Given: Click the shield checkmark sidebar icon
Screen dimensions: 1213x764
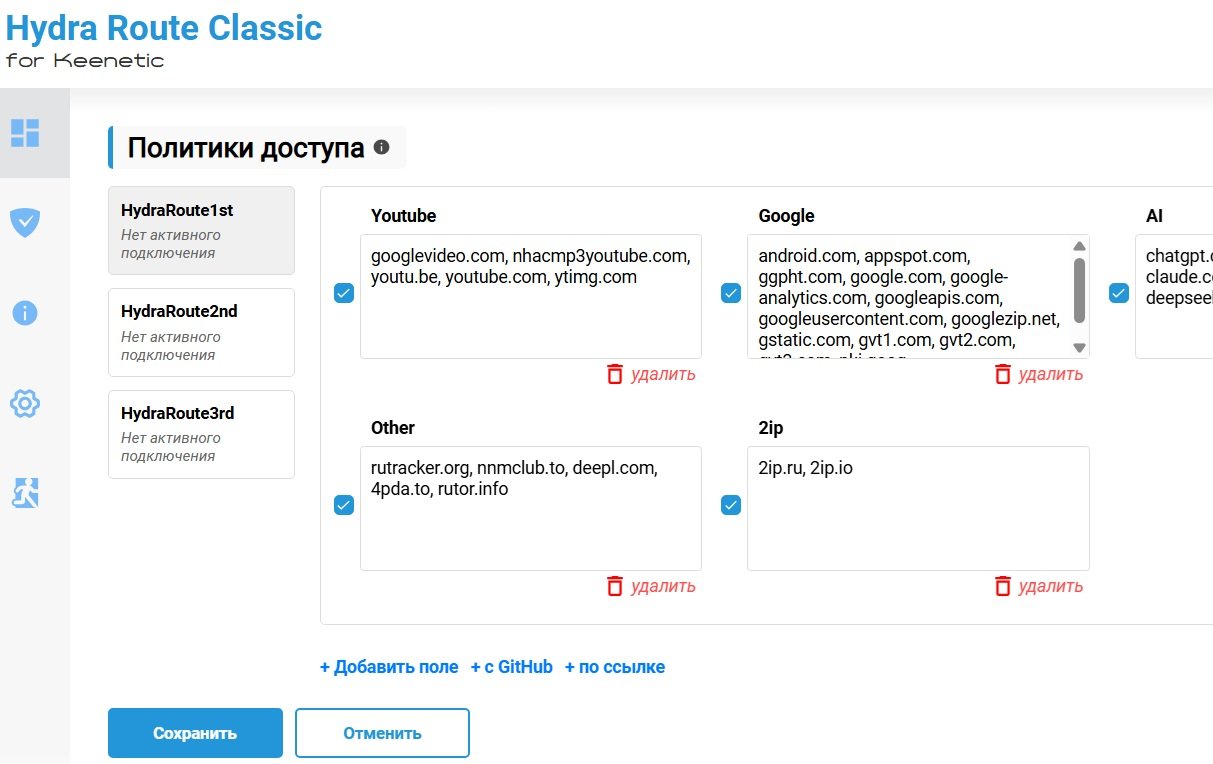Looking at the screenshot, I should (25, 222).
